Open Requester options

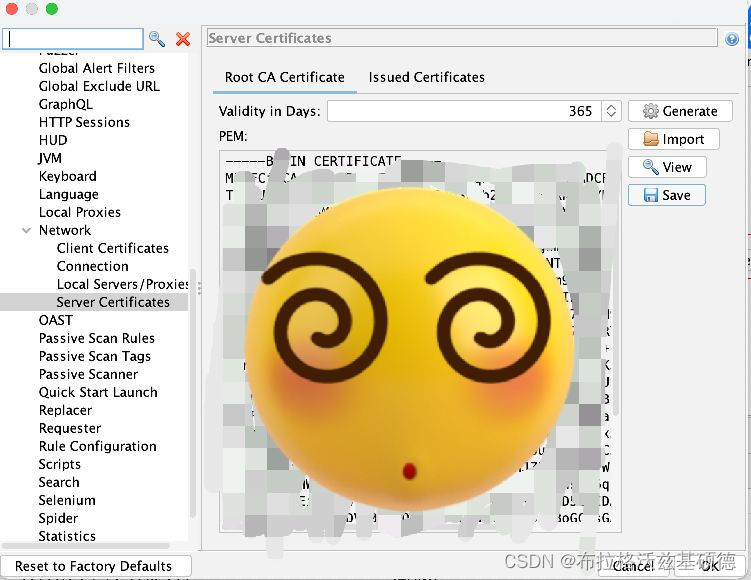pyautogui.click(x=70, y=428)
